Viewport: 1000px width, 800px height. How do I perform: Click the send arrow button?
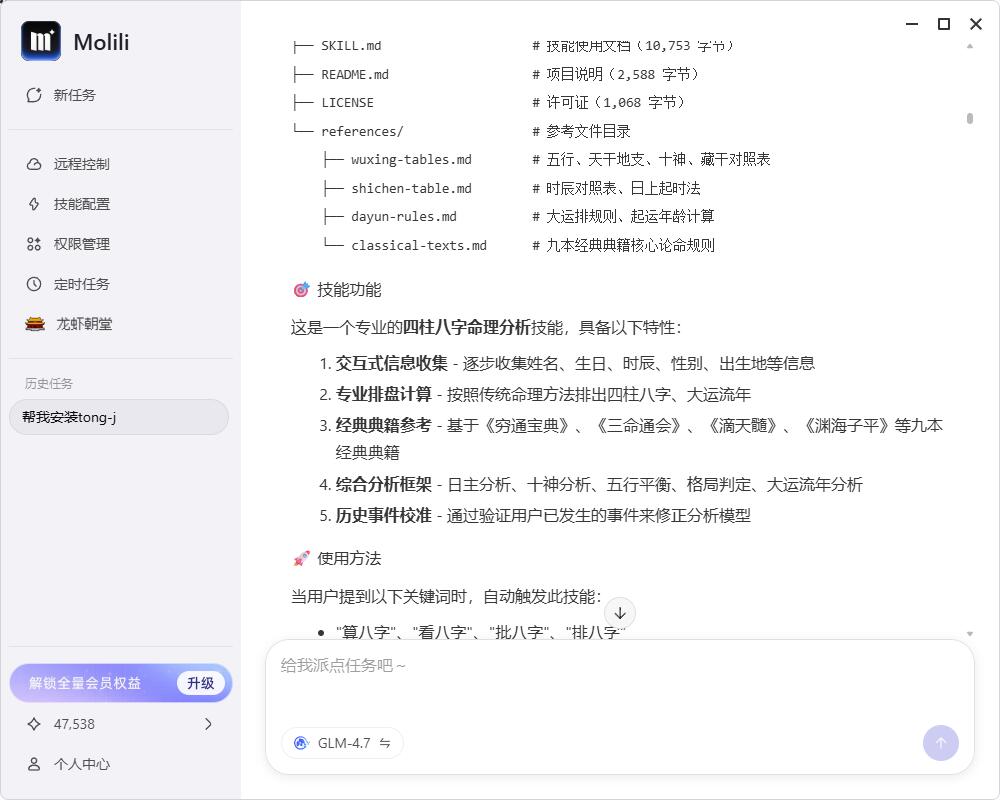[x=940, y=743]
